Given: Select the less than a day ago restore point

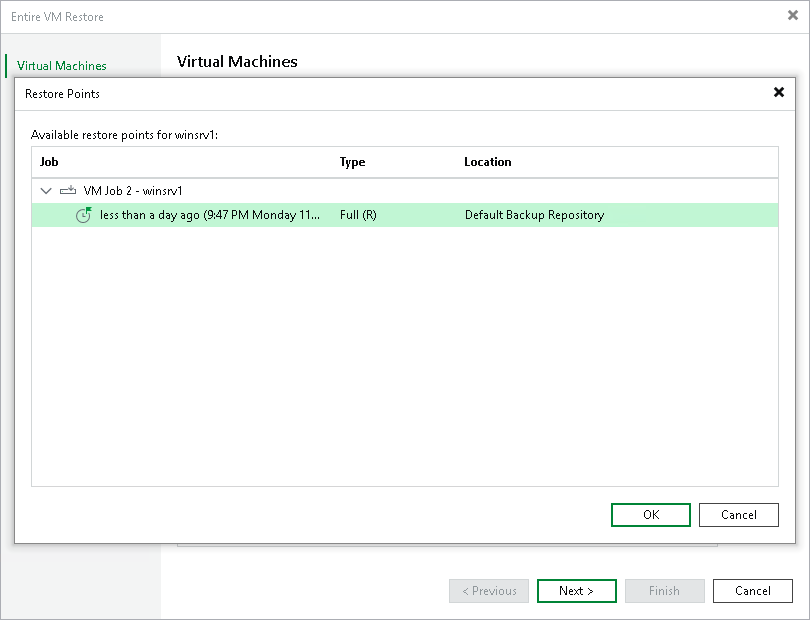Looking at the screenshot, I should 210,215.
